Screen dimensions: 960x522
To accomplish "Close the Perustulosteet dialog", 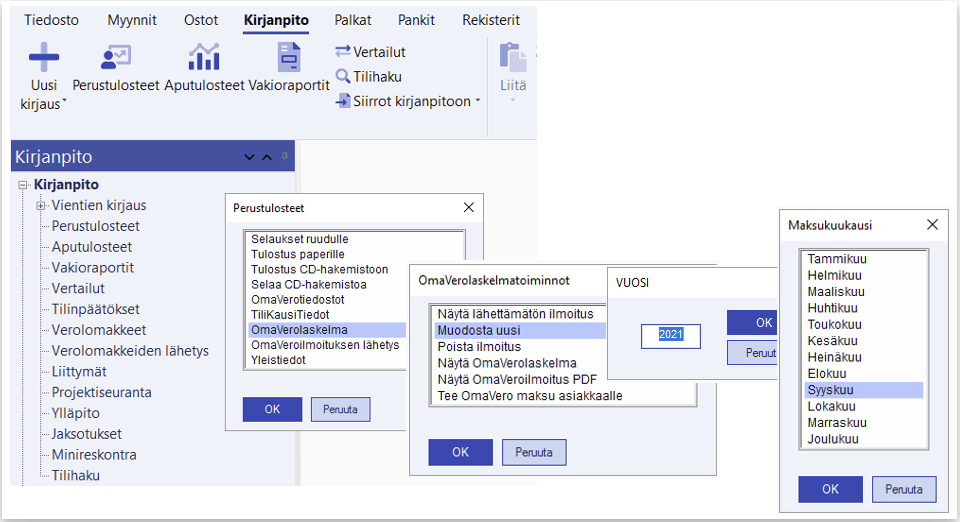I will [x=469, y=208].
